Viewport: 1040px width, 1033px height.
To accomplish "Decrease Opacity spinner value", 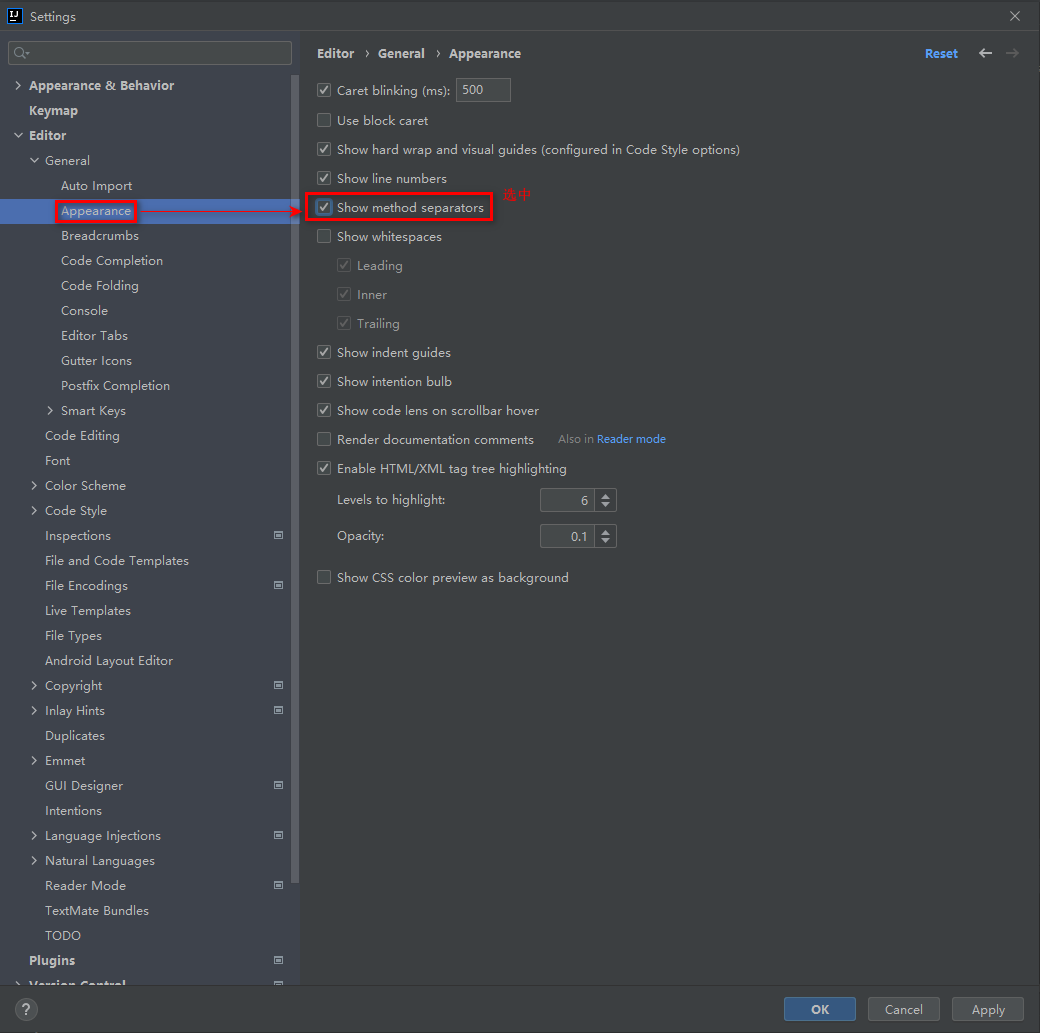I will 606,541.
